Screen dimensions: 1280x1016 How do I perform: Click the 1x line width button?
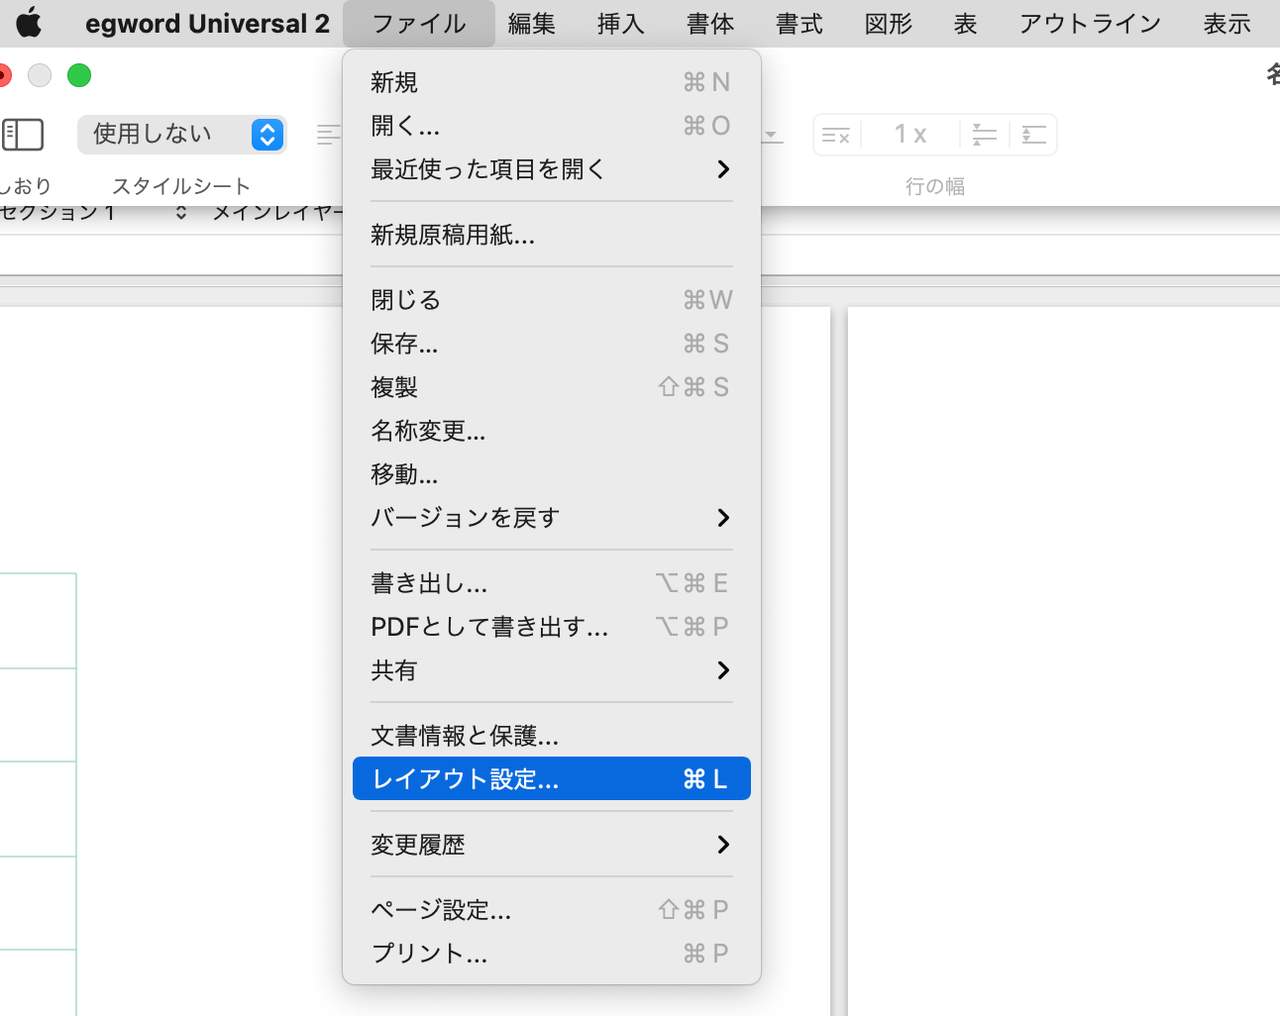pyautogui.click(x=910, y=135)
